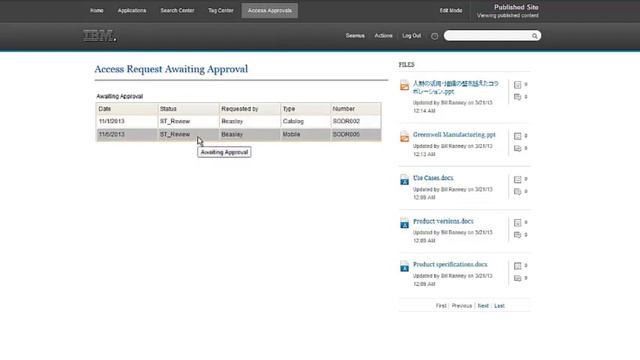Open Product versions.docx

(x=443, y=221)
